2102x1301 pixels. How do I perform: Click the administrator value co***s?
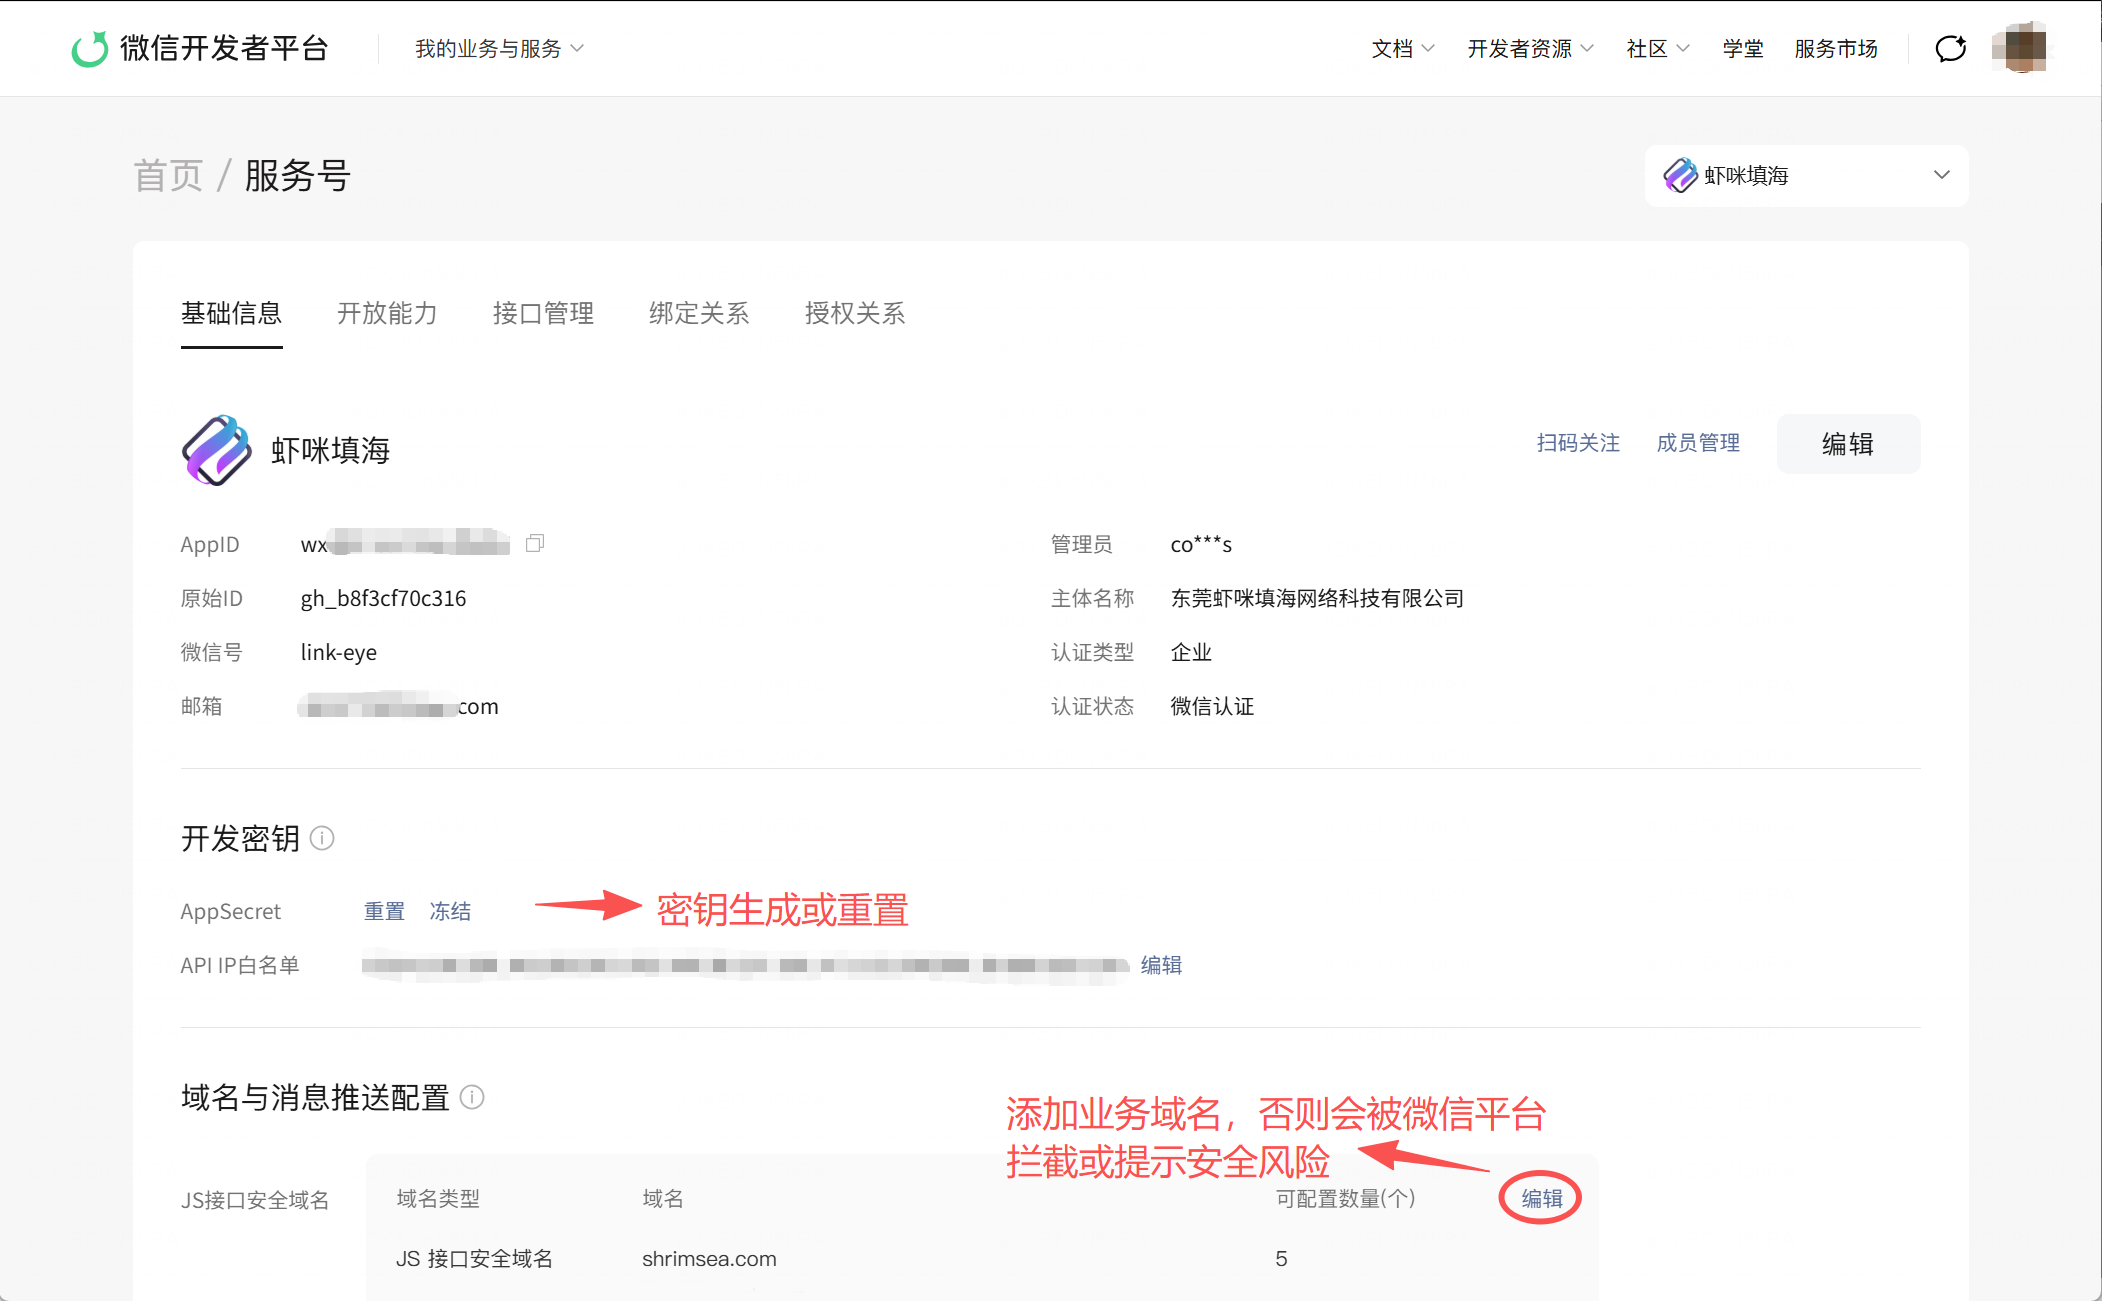1201,544
